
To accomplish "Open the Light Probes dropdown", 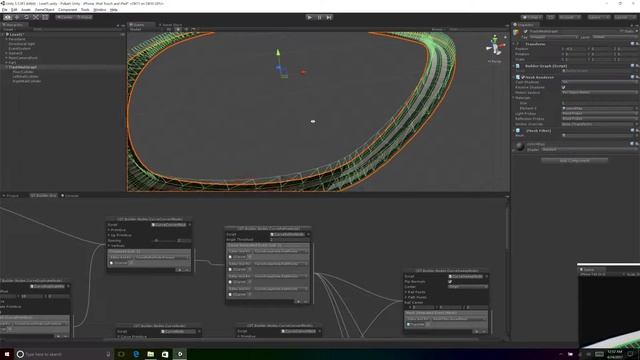I will pyautogui.click(x=599, y=113).
